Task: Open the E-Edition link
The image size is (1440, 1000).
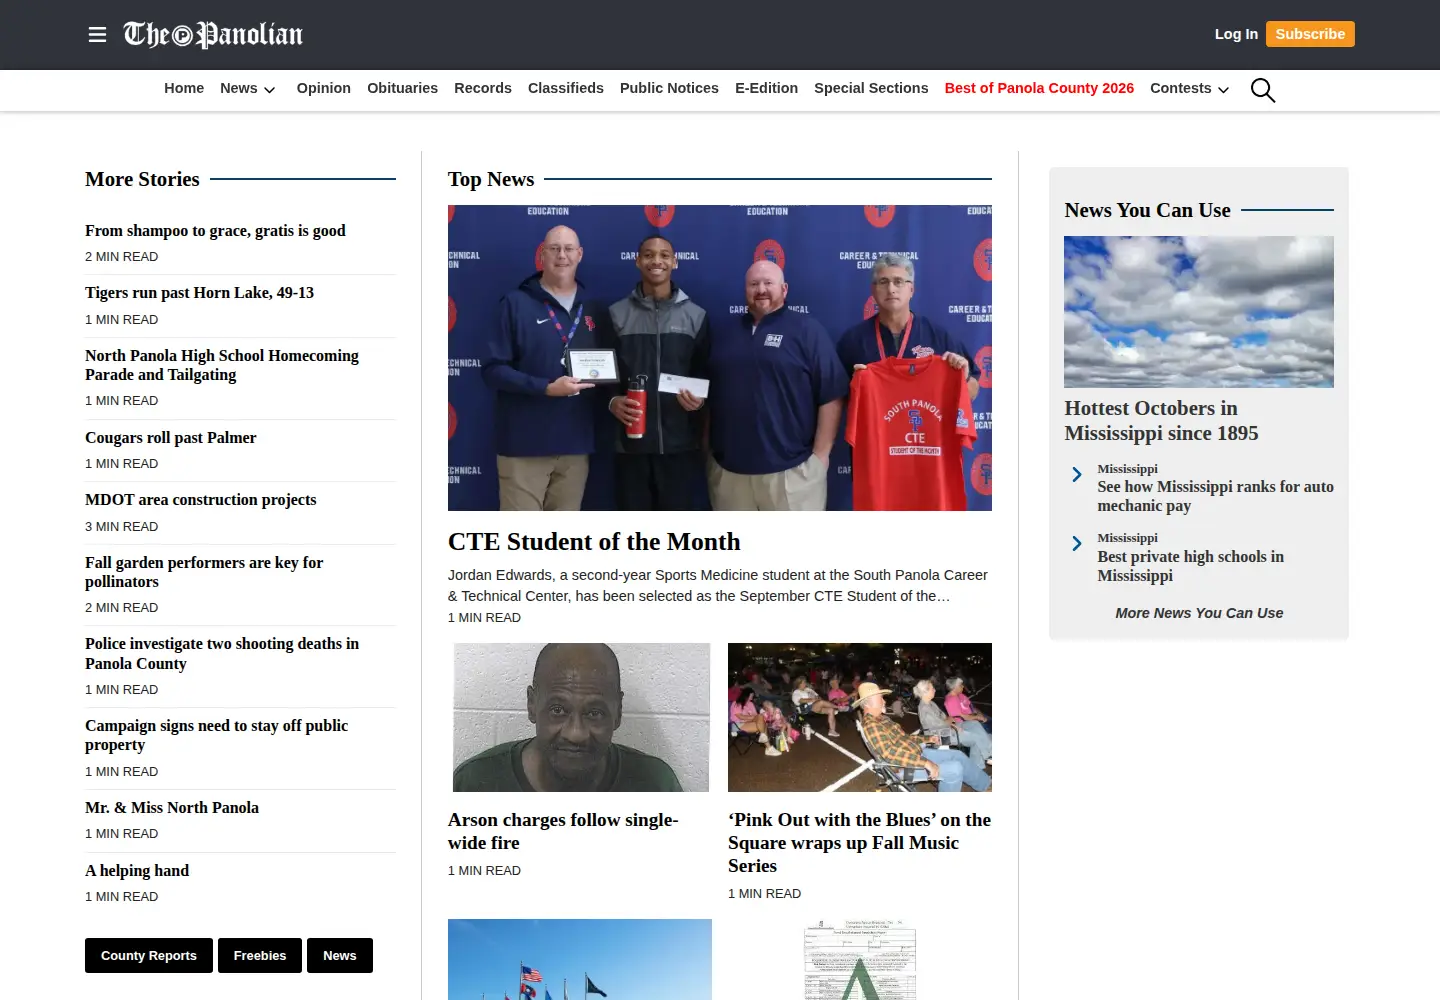Action: (766, 88)
